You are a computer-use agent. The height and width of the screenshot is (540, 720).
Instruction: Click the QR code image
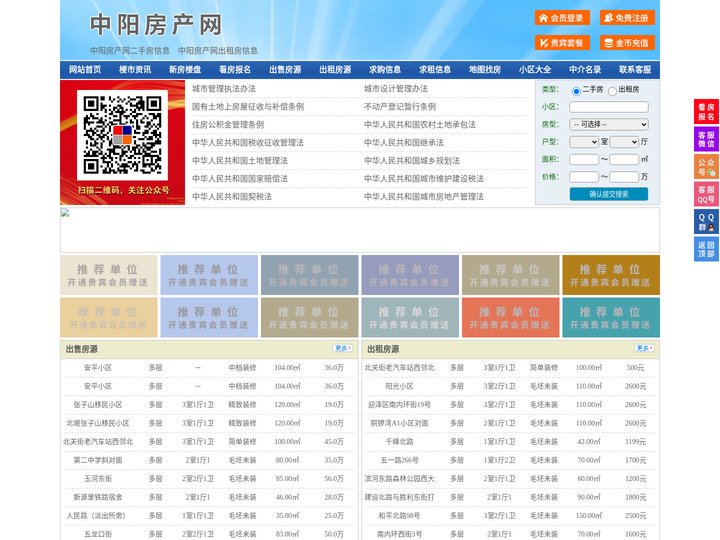coord(122,135)
